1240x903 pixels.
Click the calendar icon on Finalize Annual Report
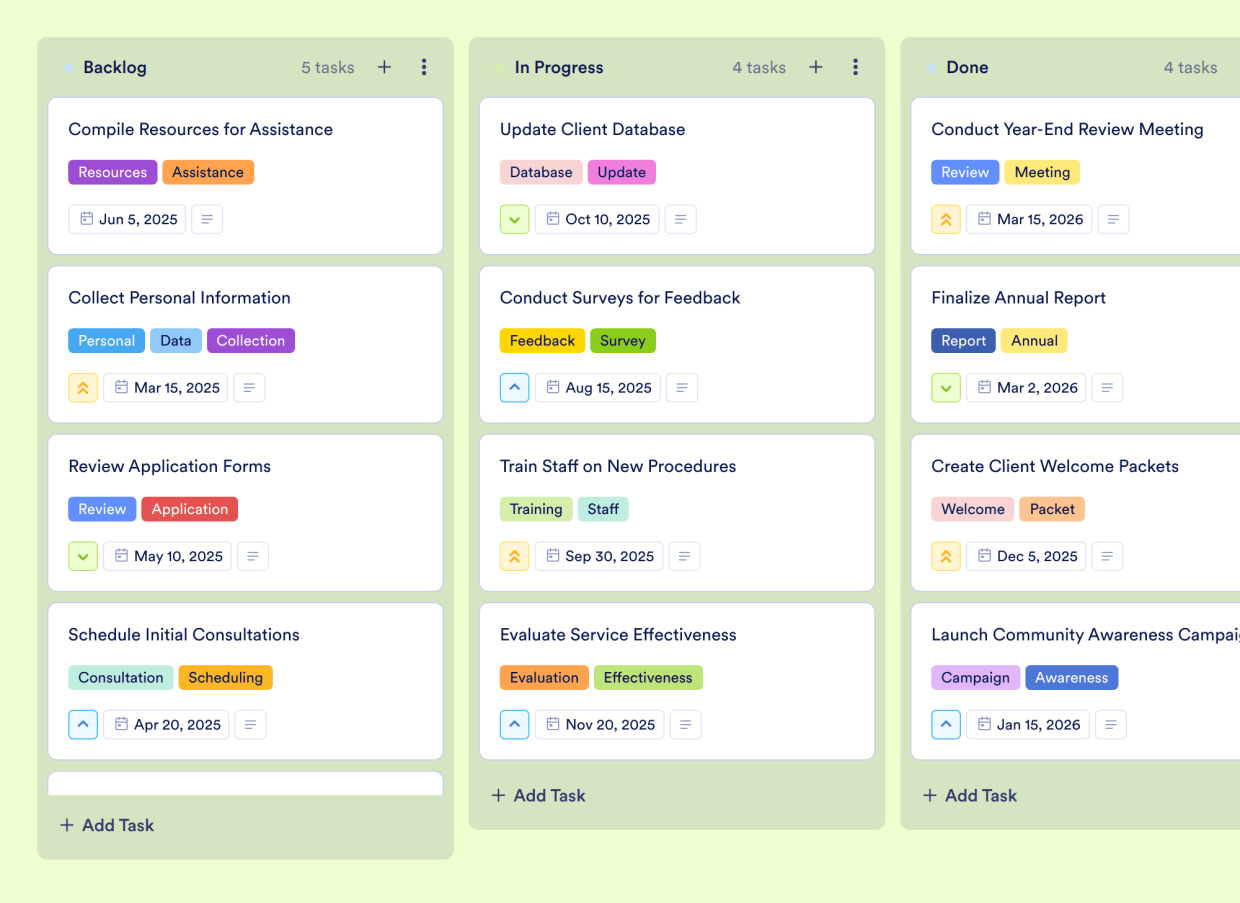[985, 387]
